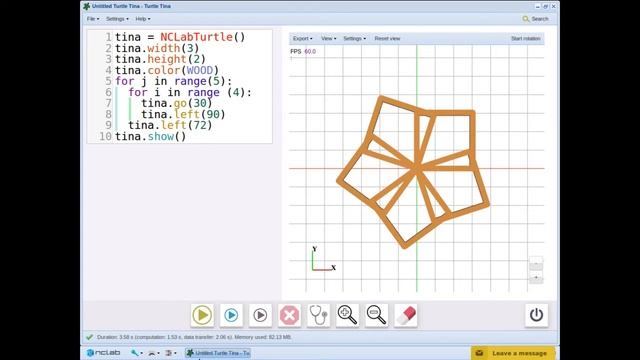
Task: Open the viewer's Settings dropdown
Action: coord(354,38)
